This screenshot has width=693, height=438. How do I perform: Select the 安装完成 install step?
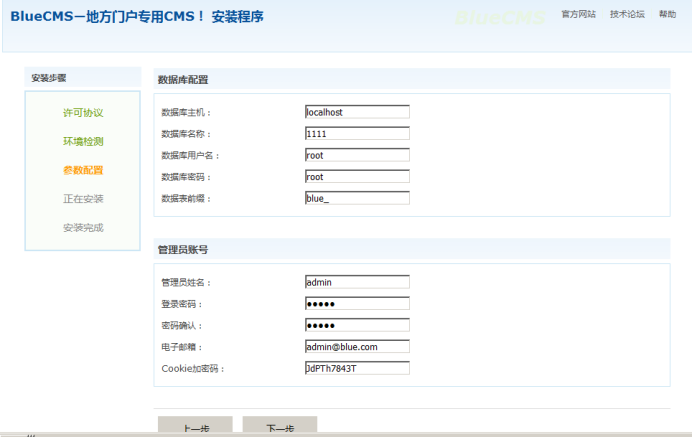click(x=83, y=228)
